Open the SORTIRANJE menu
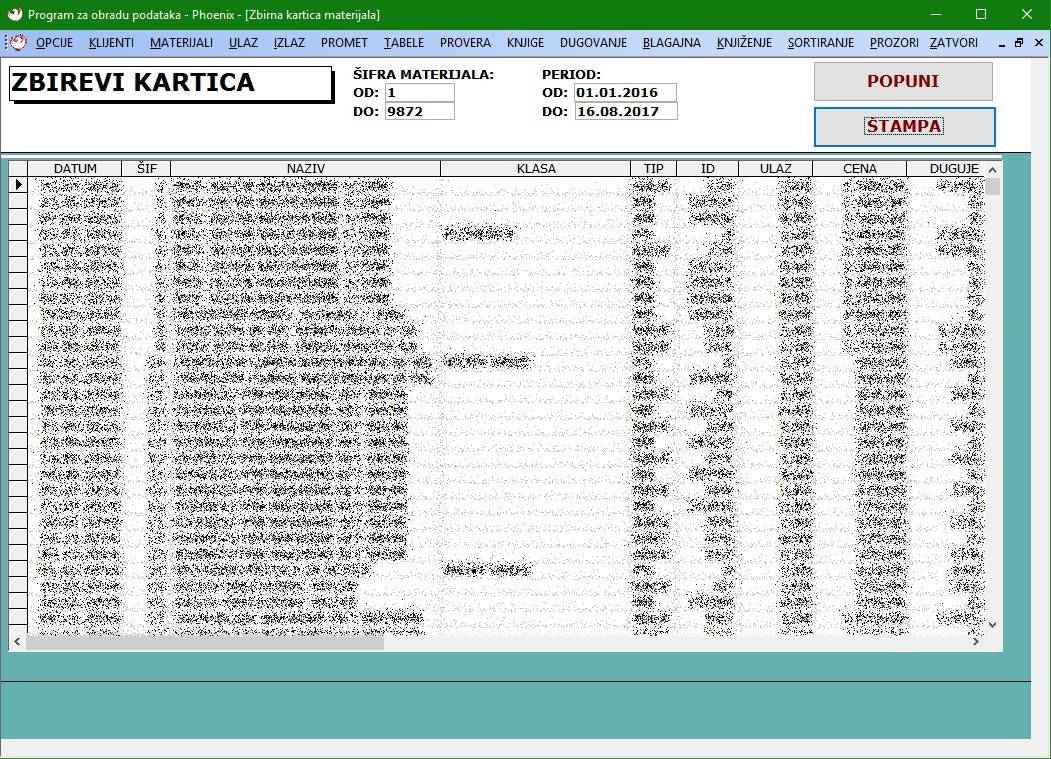The width and height of the screenshot is (1051, 759). coord(820,43)
